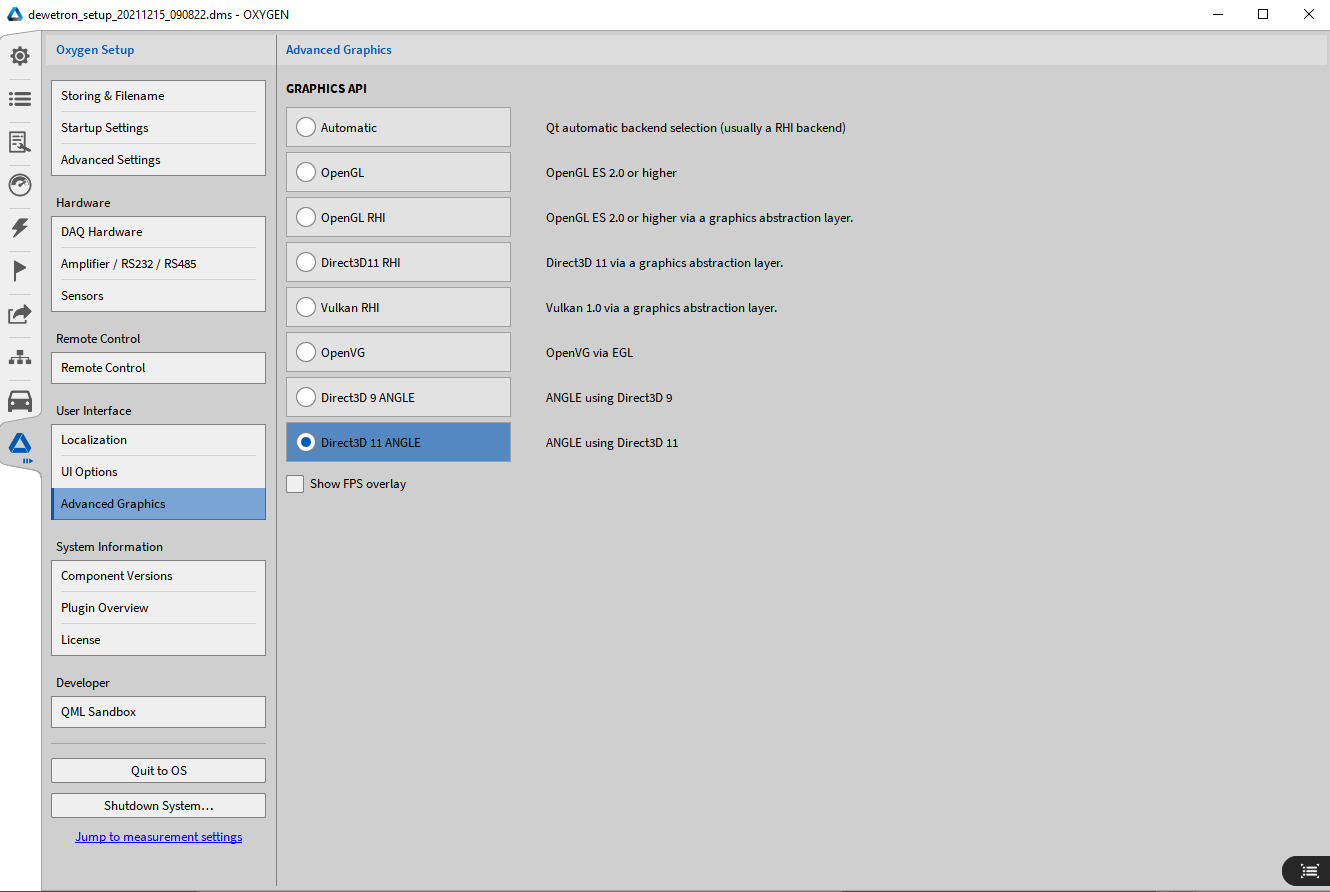The image size is (1330, 892).
Task: Follow the Jump to measurement settings link
Action: 158,837
